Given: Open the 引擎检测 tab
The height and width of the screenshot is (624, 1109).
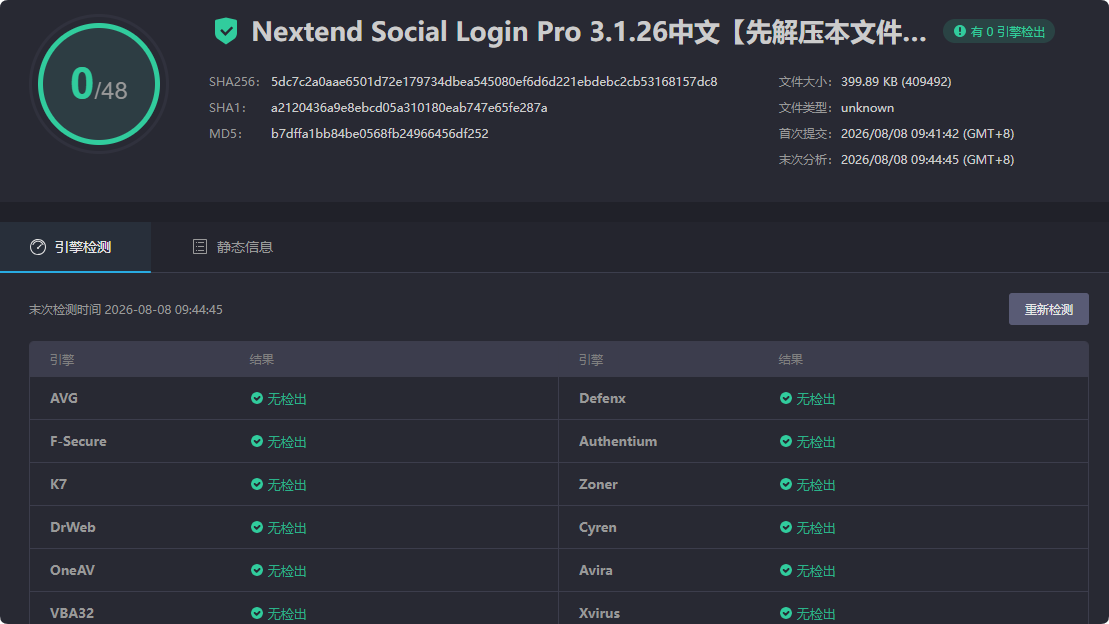Looking at the screenshot, I should coord(75,247).
